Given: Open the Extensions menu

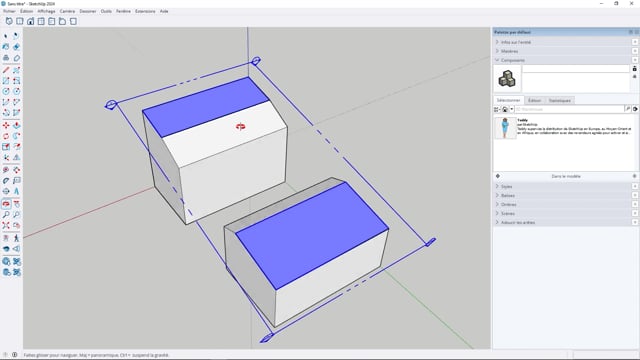Looking at the screenshot, I should [x=145, y=11].
